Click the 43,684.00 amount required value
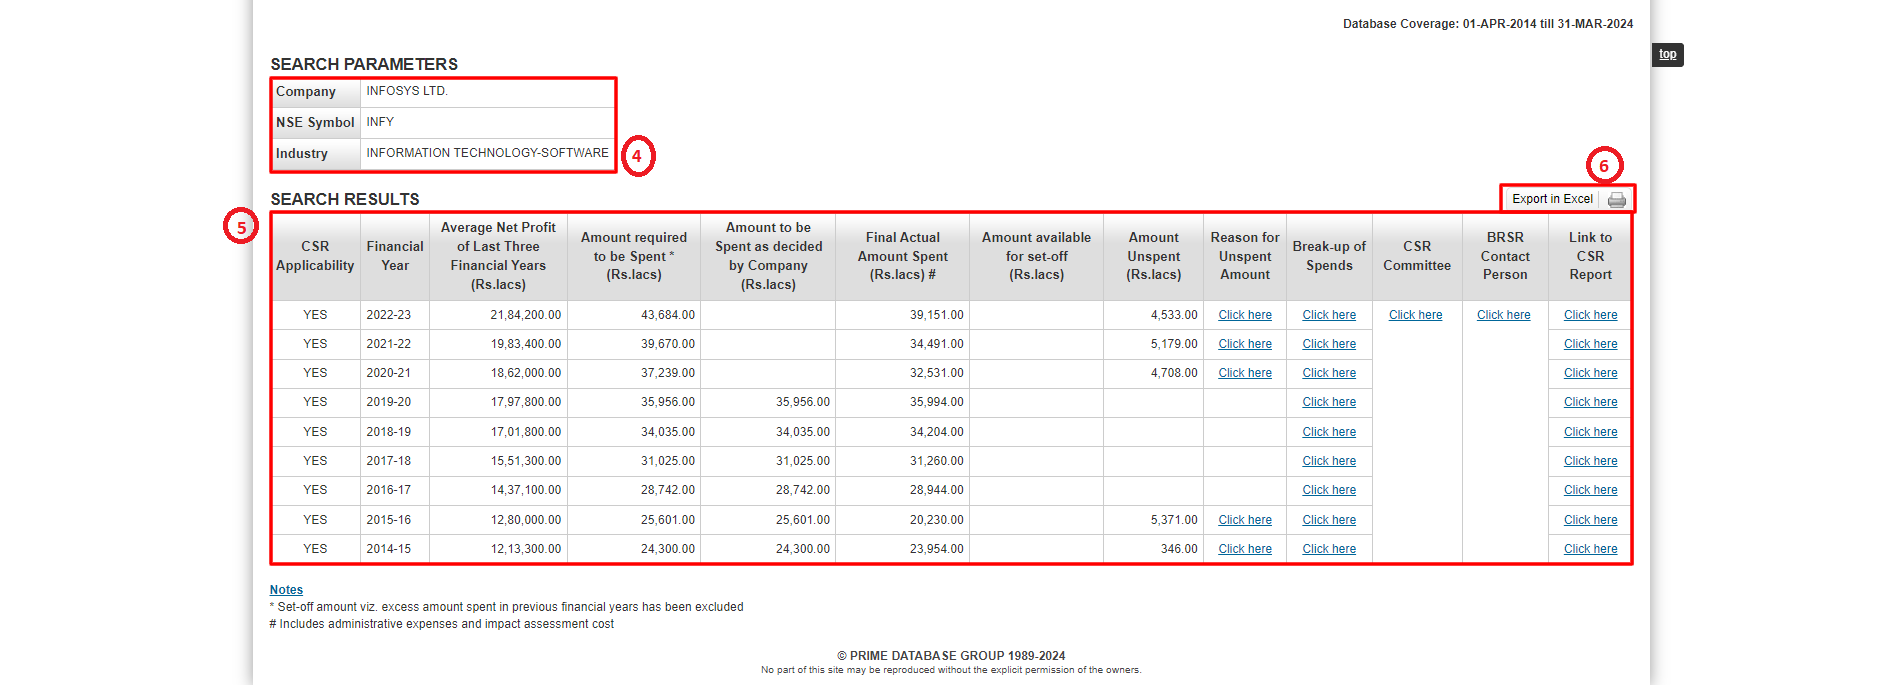The image size is (1902, 685). pyautogui.click(x=668, y=315)
